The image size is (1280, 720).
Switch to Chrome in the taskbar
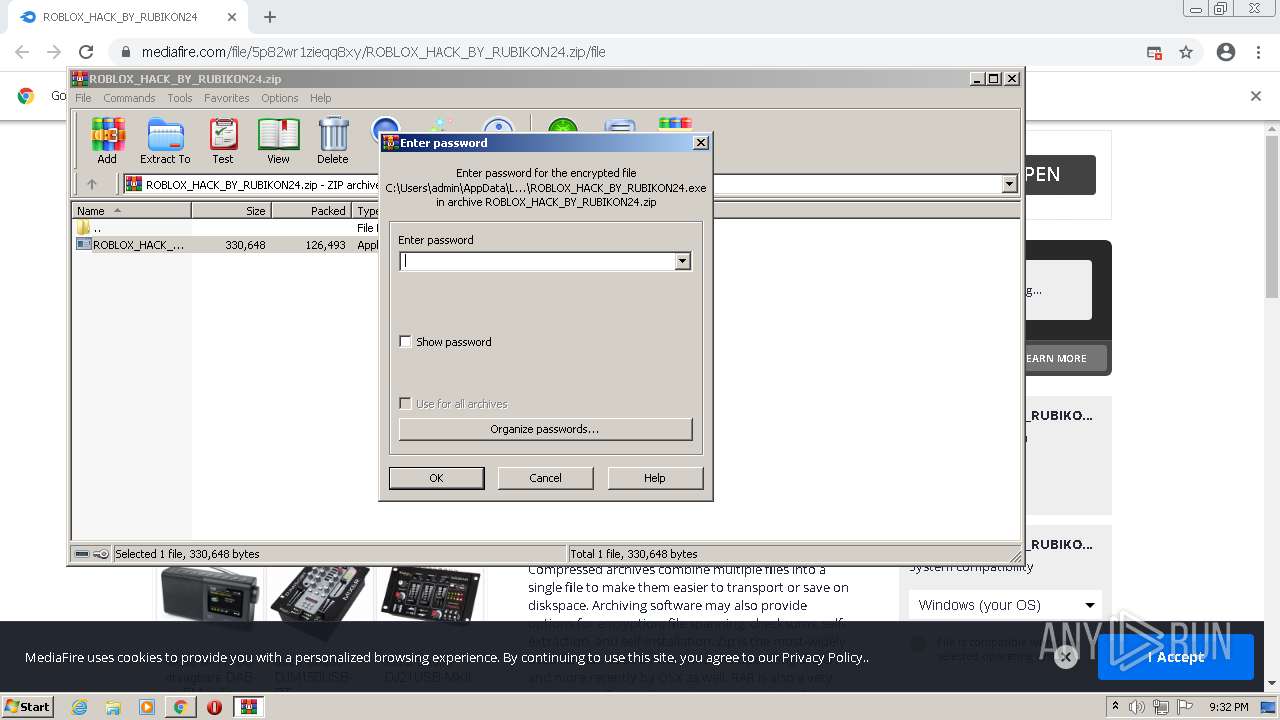click(180, 707)
